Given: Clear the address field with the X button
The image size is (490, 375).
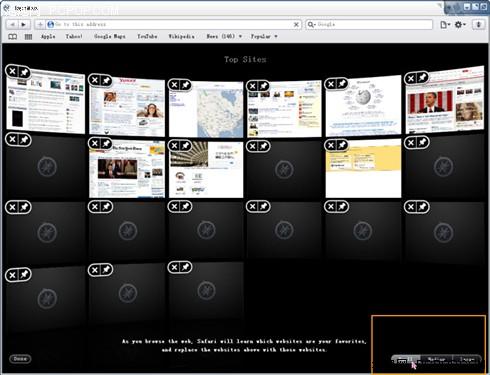Looking at the screenshot, I should (x=296, y=24).
